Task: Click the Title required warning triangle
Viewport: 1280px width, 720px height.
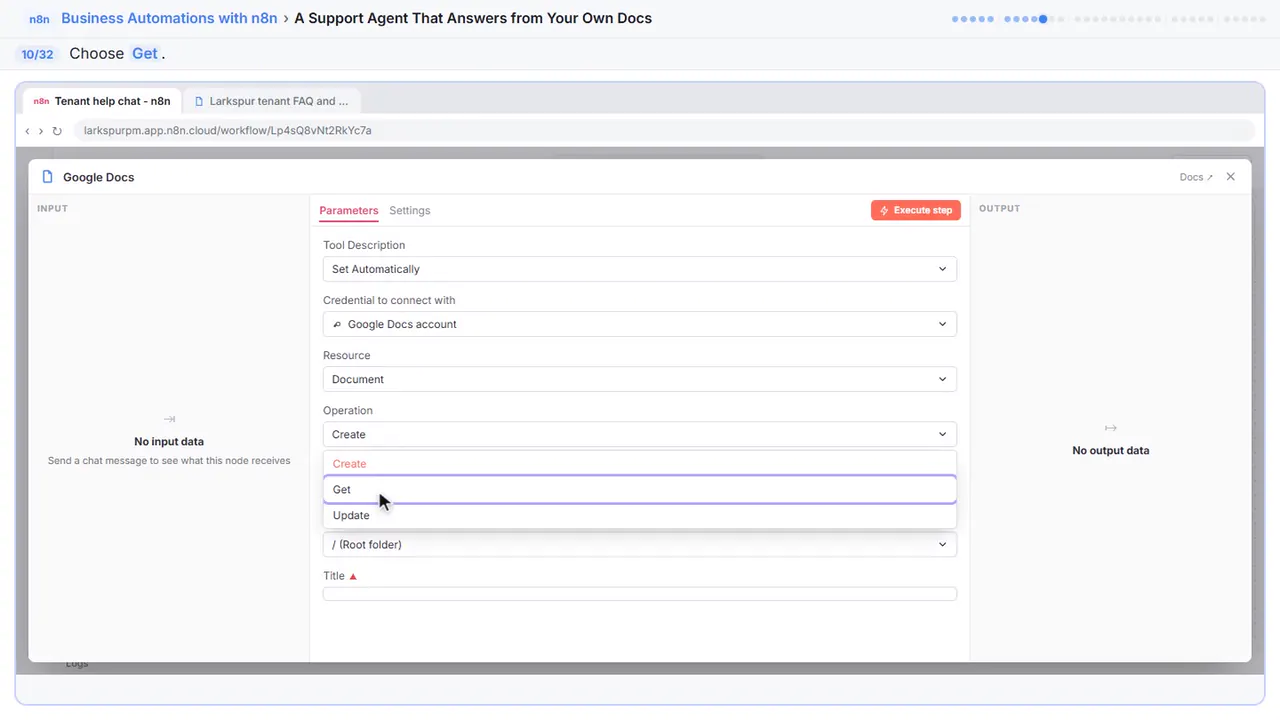Action: [353, 576]
